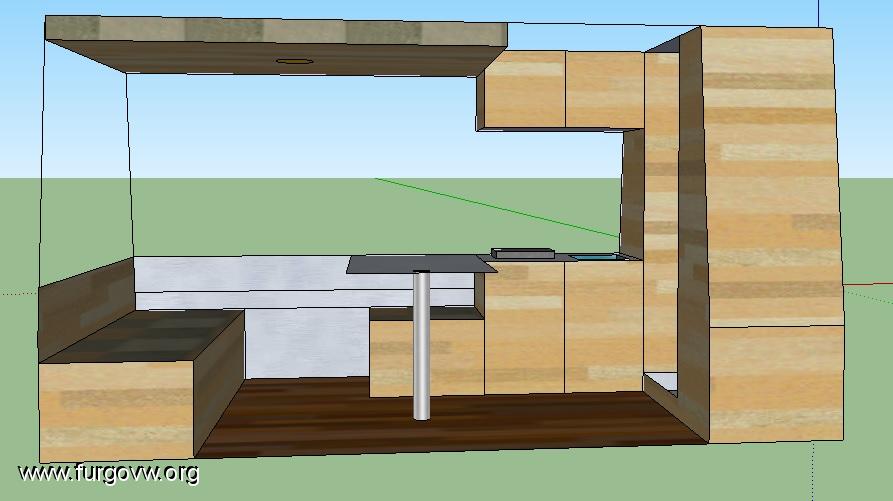The width and height of the screenshot is (893, 501).
Task: Select the cooktop beside the sink
Action: (x=523, y=253)
